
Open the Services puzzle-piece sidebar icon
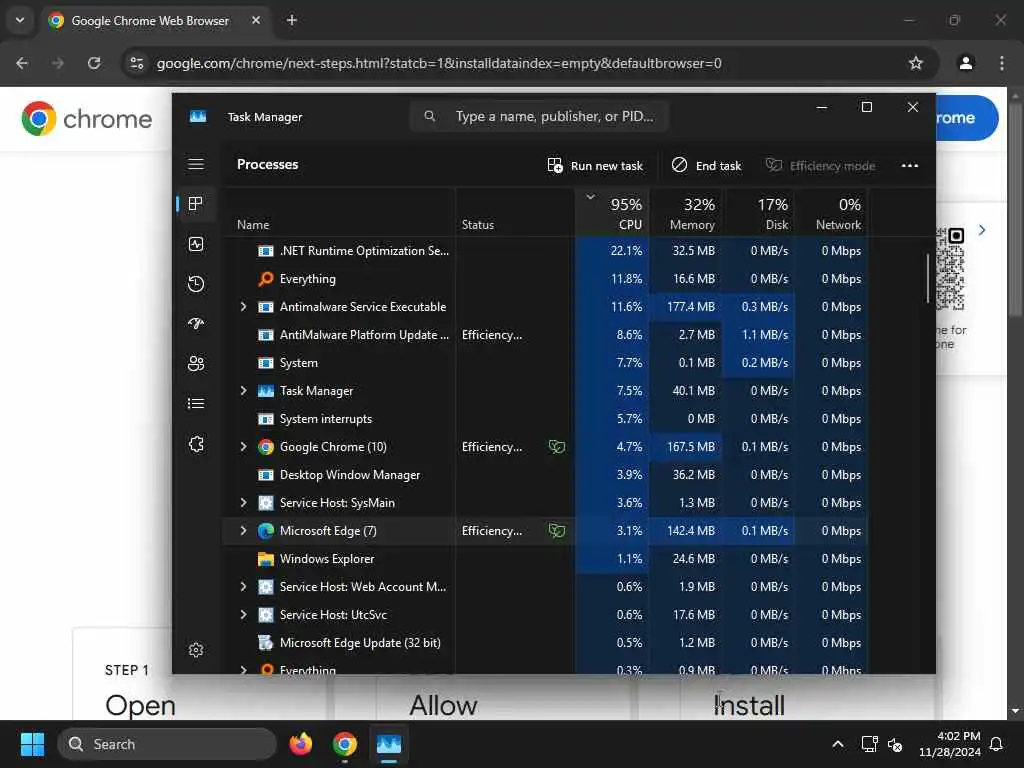click(196, 445)
